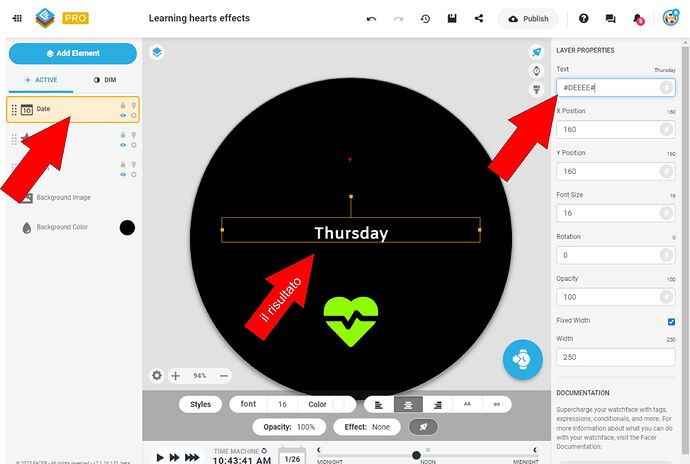This screenshot has width=690, height=464.
Task: Open the Effect None dropdown
Action: click(367, 427)
